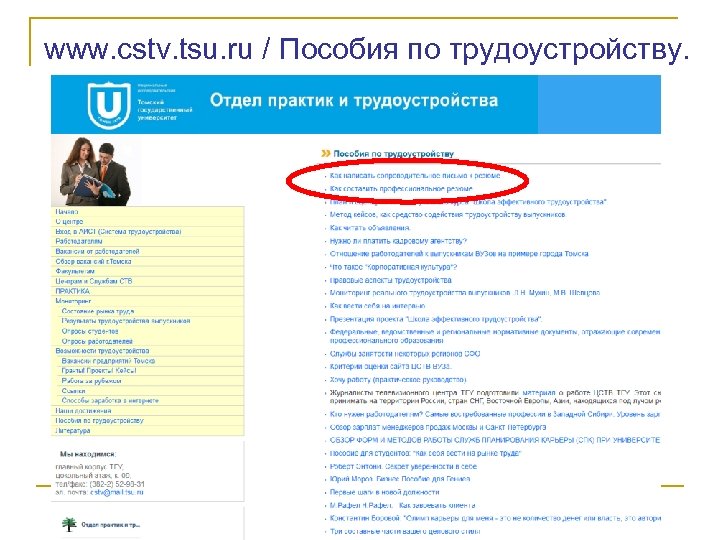Image resolution: width=720 pixels, height=540 pixels.
Task: Click the photo of two students
Action: coord(96,171)
